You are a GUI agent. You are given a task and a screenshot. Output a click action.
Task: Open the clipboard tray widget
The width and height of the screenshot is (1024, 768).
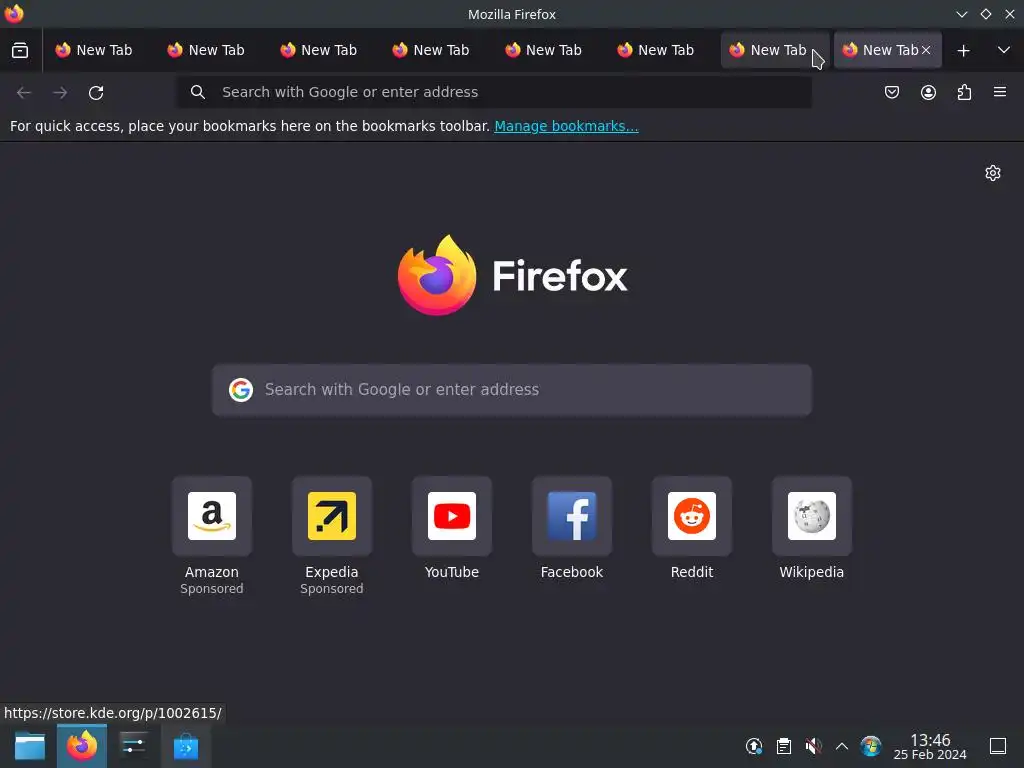pos(784,746)
